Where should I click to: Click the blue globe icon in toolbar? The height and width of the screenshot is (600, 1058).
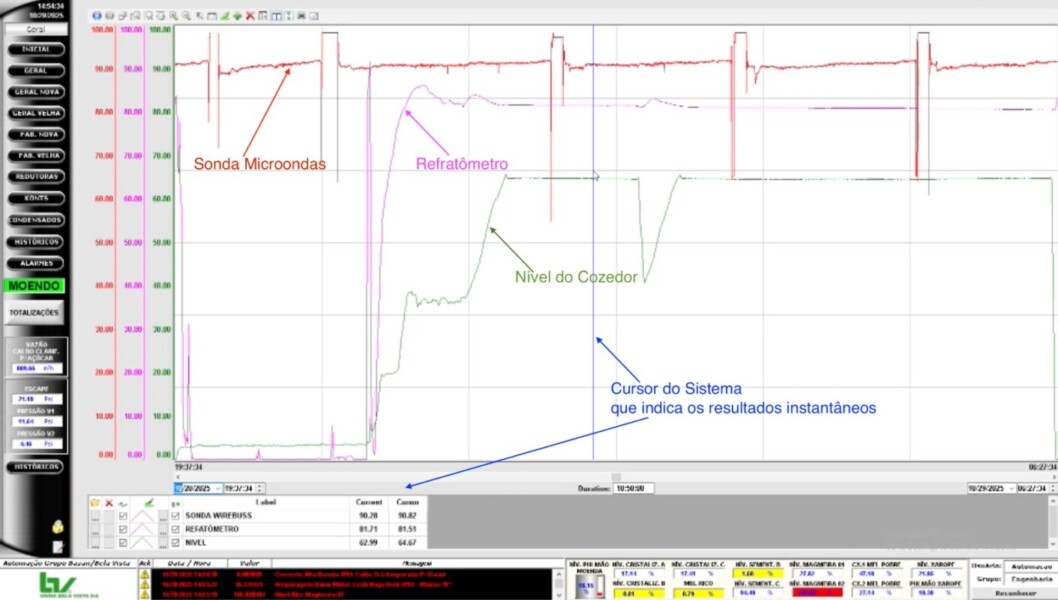[96, 16]
